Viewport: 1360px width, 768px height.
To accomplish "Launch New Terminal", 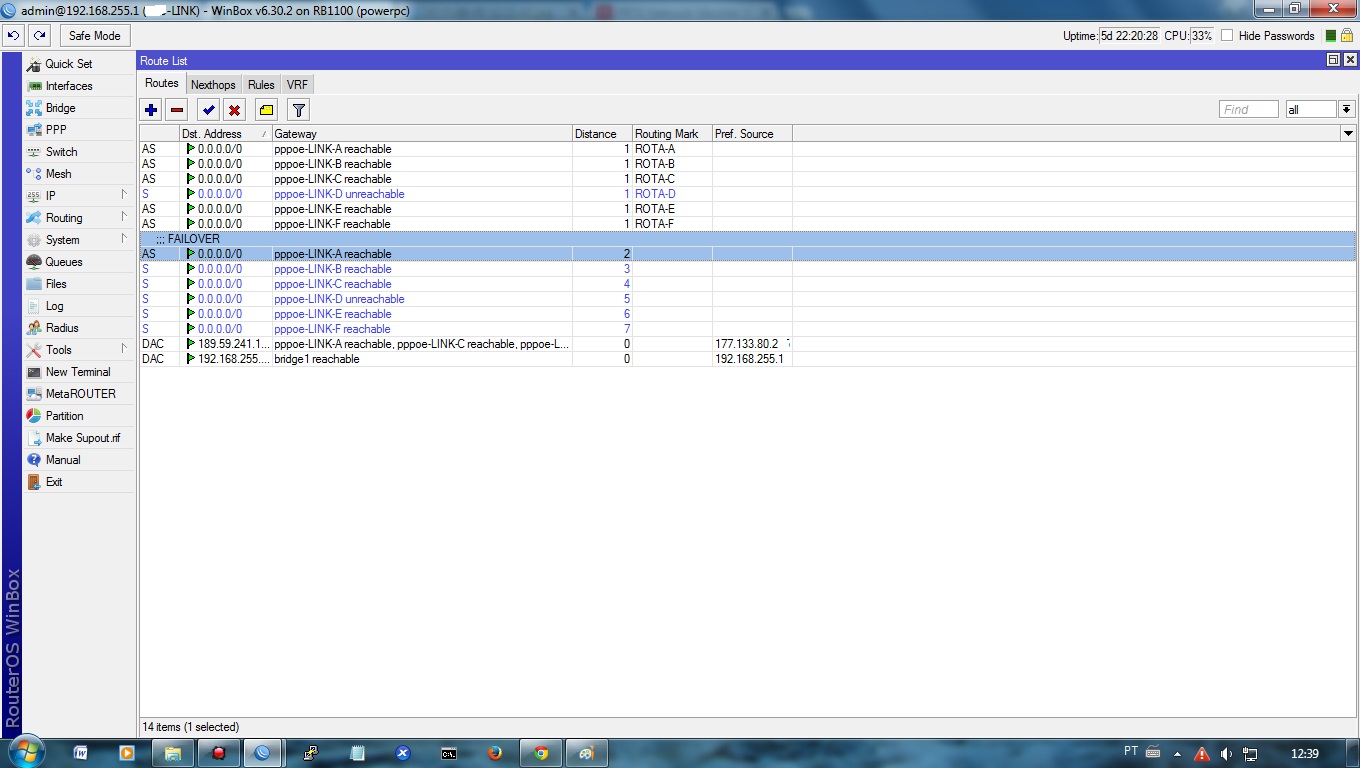I will (x=79, y=372).
